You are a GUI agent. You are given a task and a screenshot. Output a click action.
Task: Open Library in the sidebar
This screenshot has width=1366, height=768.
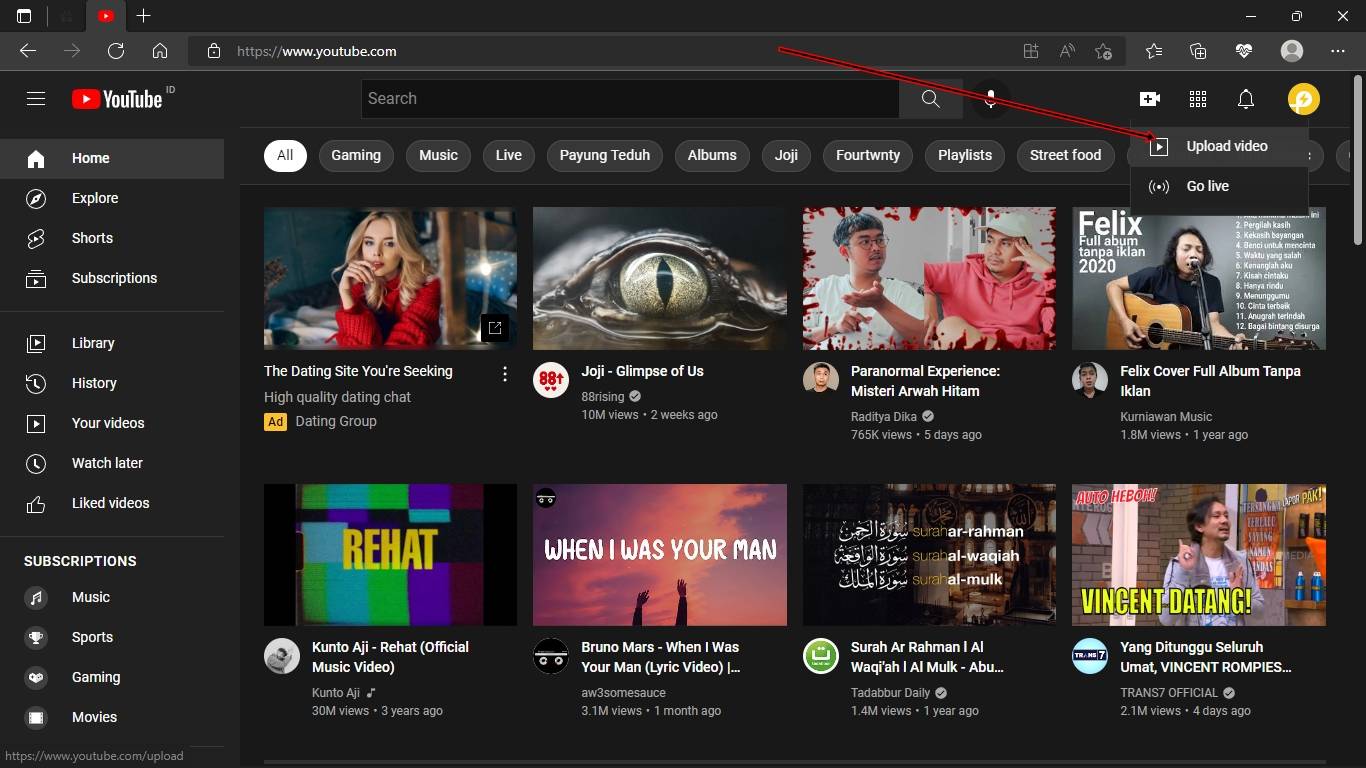pyautogui.click(x=112, y=343)
